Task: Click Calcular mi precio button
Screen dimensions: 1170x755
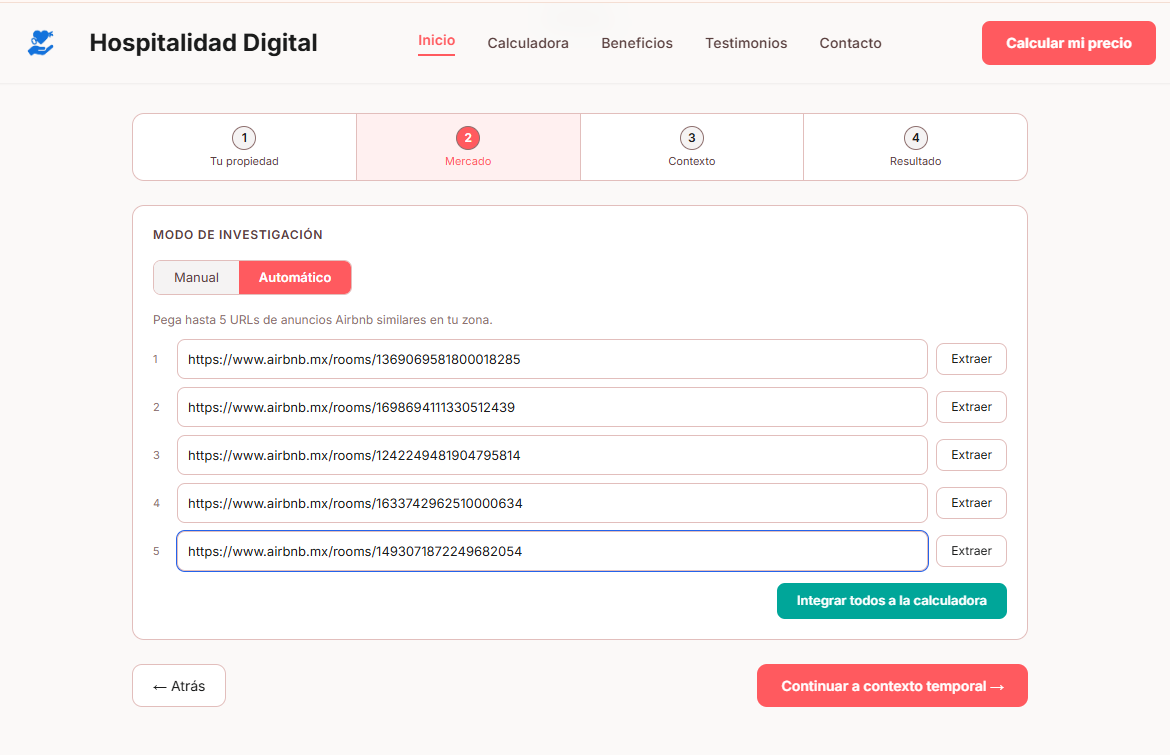Action: coord(1069,43)
